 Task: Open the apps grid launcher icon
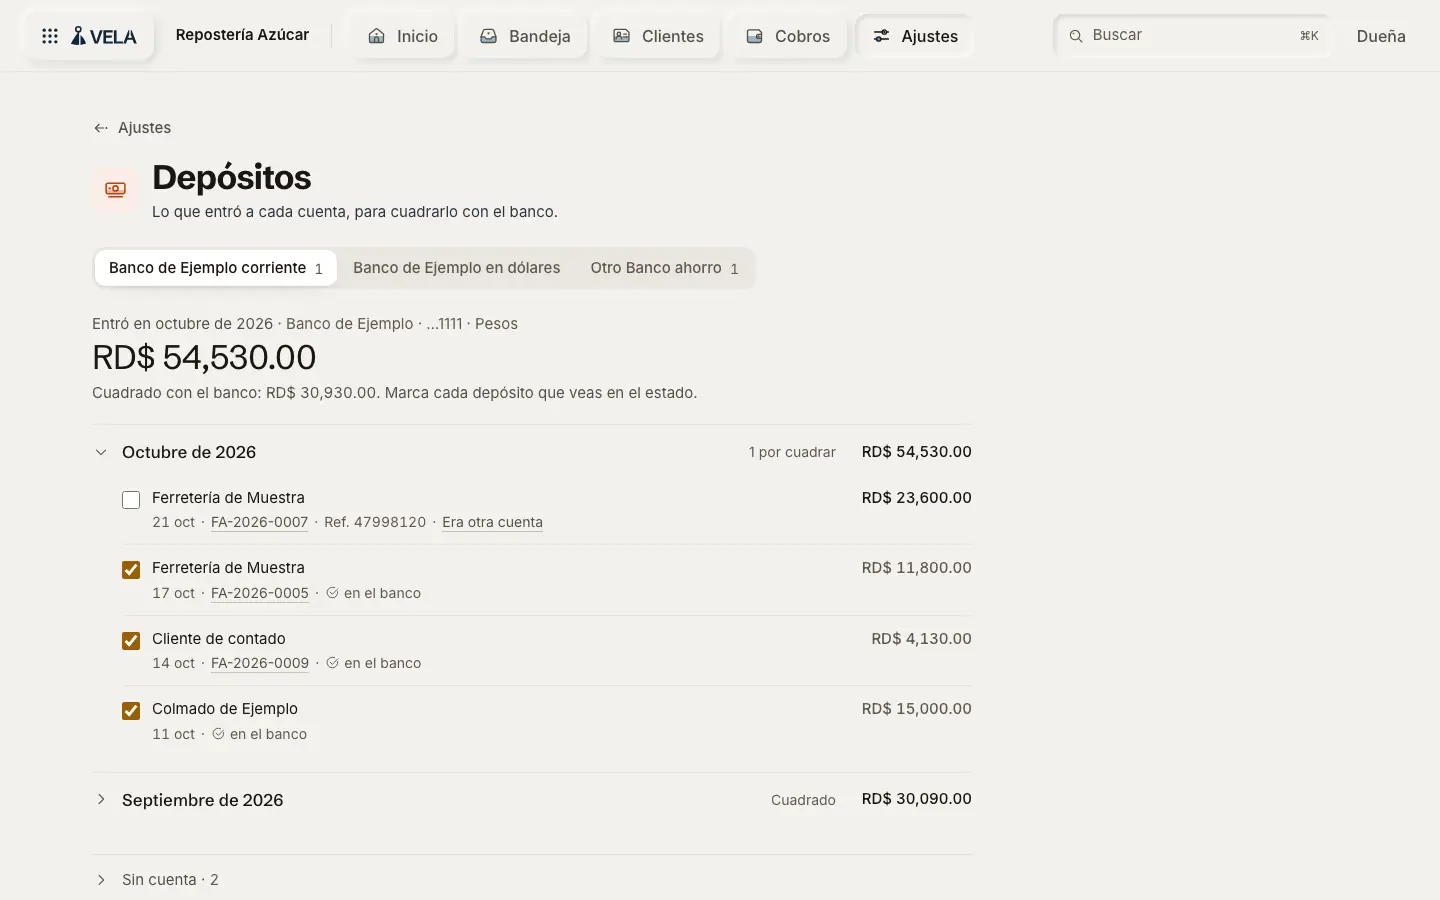click(x=50, y=36)
